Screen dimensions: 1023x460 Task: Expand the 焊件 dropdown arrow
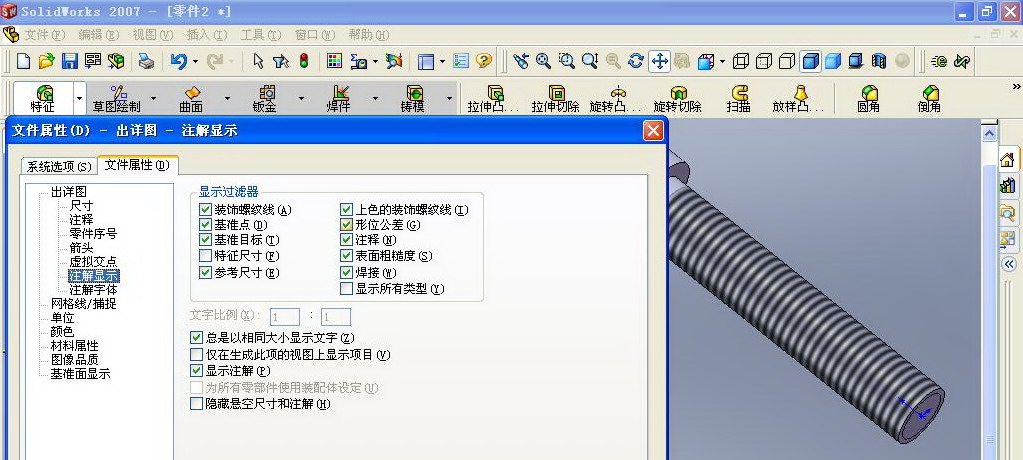[375, 99]
